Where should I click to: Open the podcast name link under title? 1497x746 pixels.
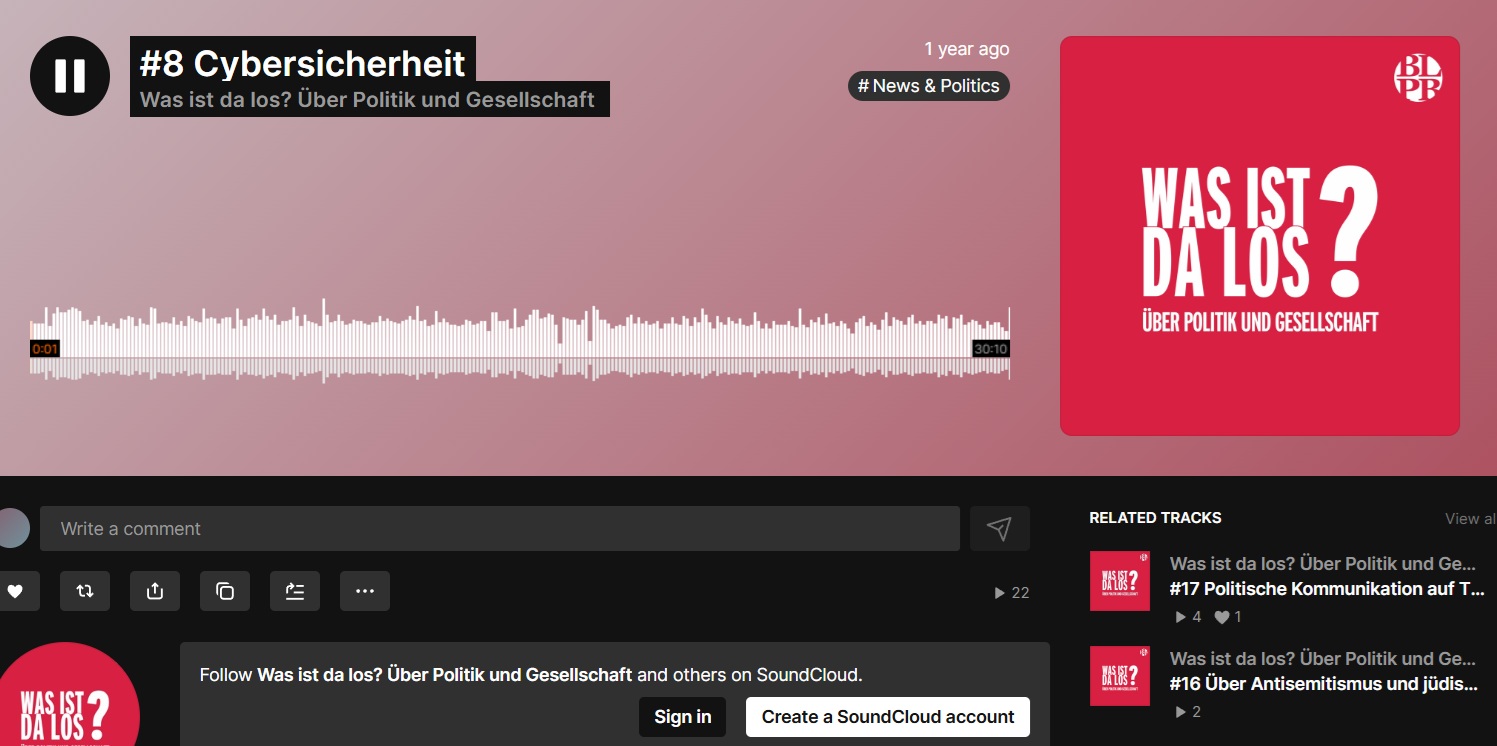pos(367,100)
